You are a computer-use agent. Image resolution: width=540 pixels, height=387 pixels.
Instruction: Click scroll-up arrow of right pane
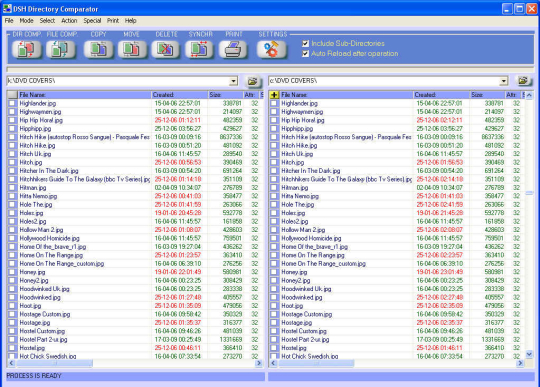tap(529, 95)
